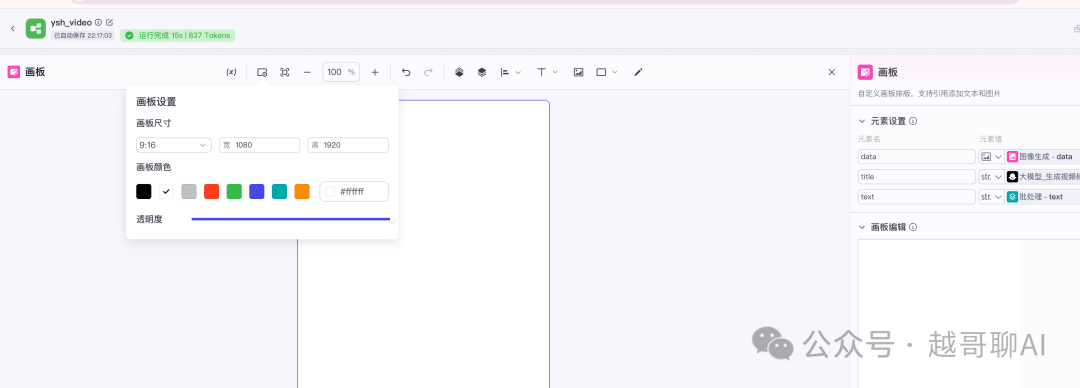1080x388 pixels.
Task: Click the info icon beside 画板编辑
Action: click(913, 227)
